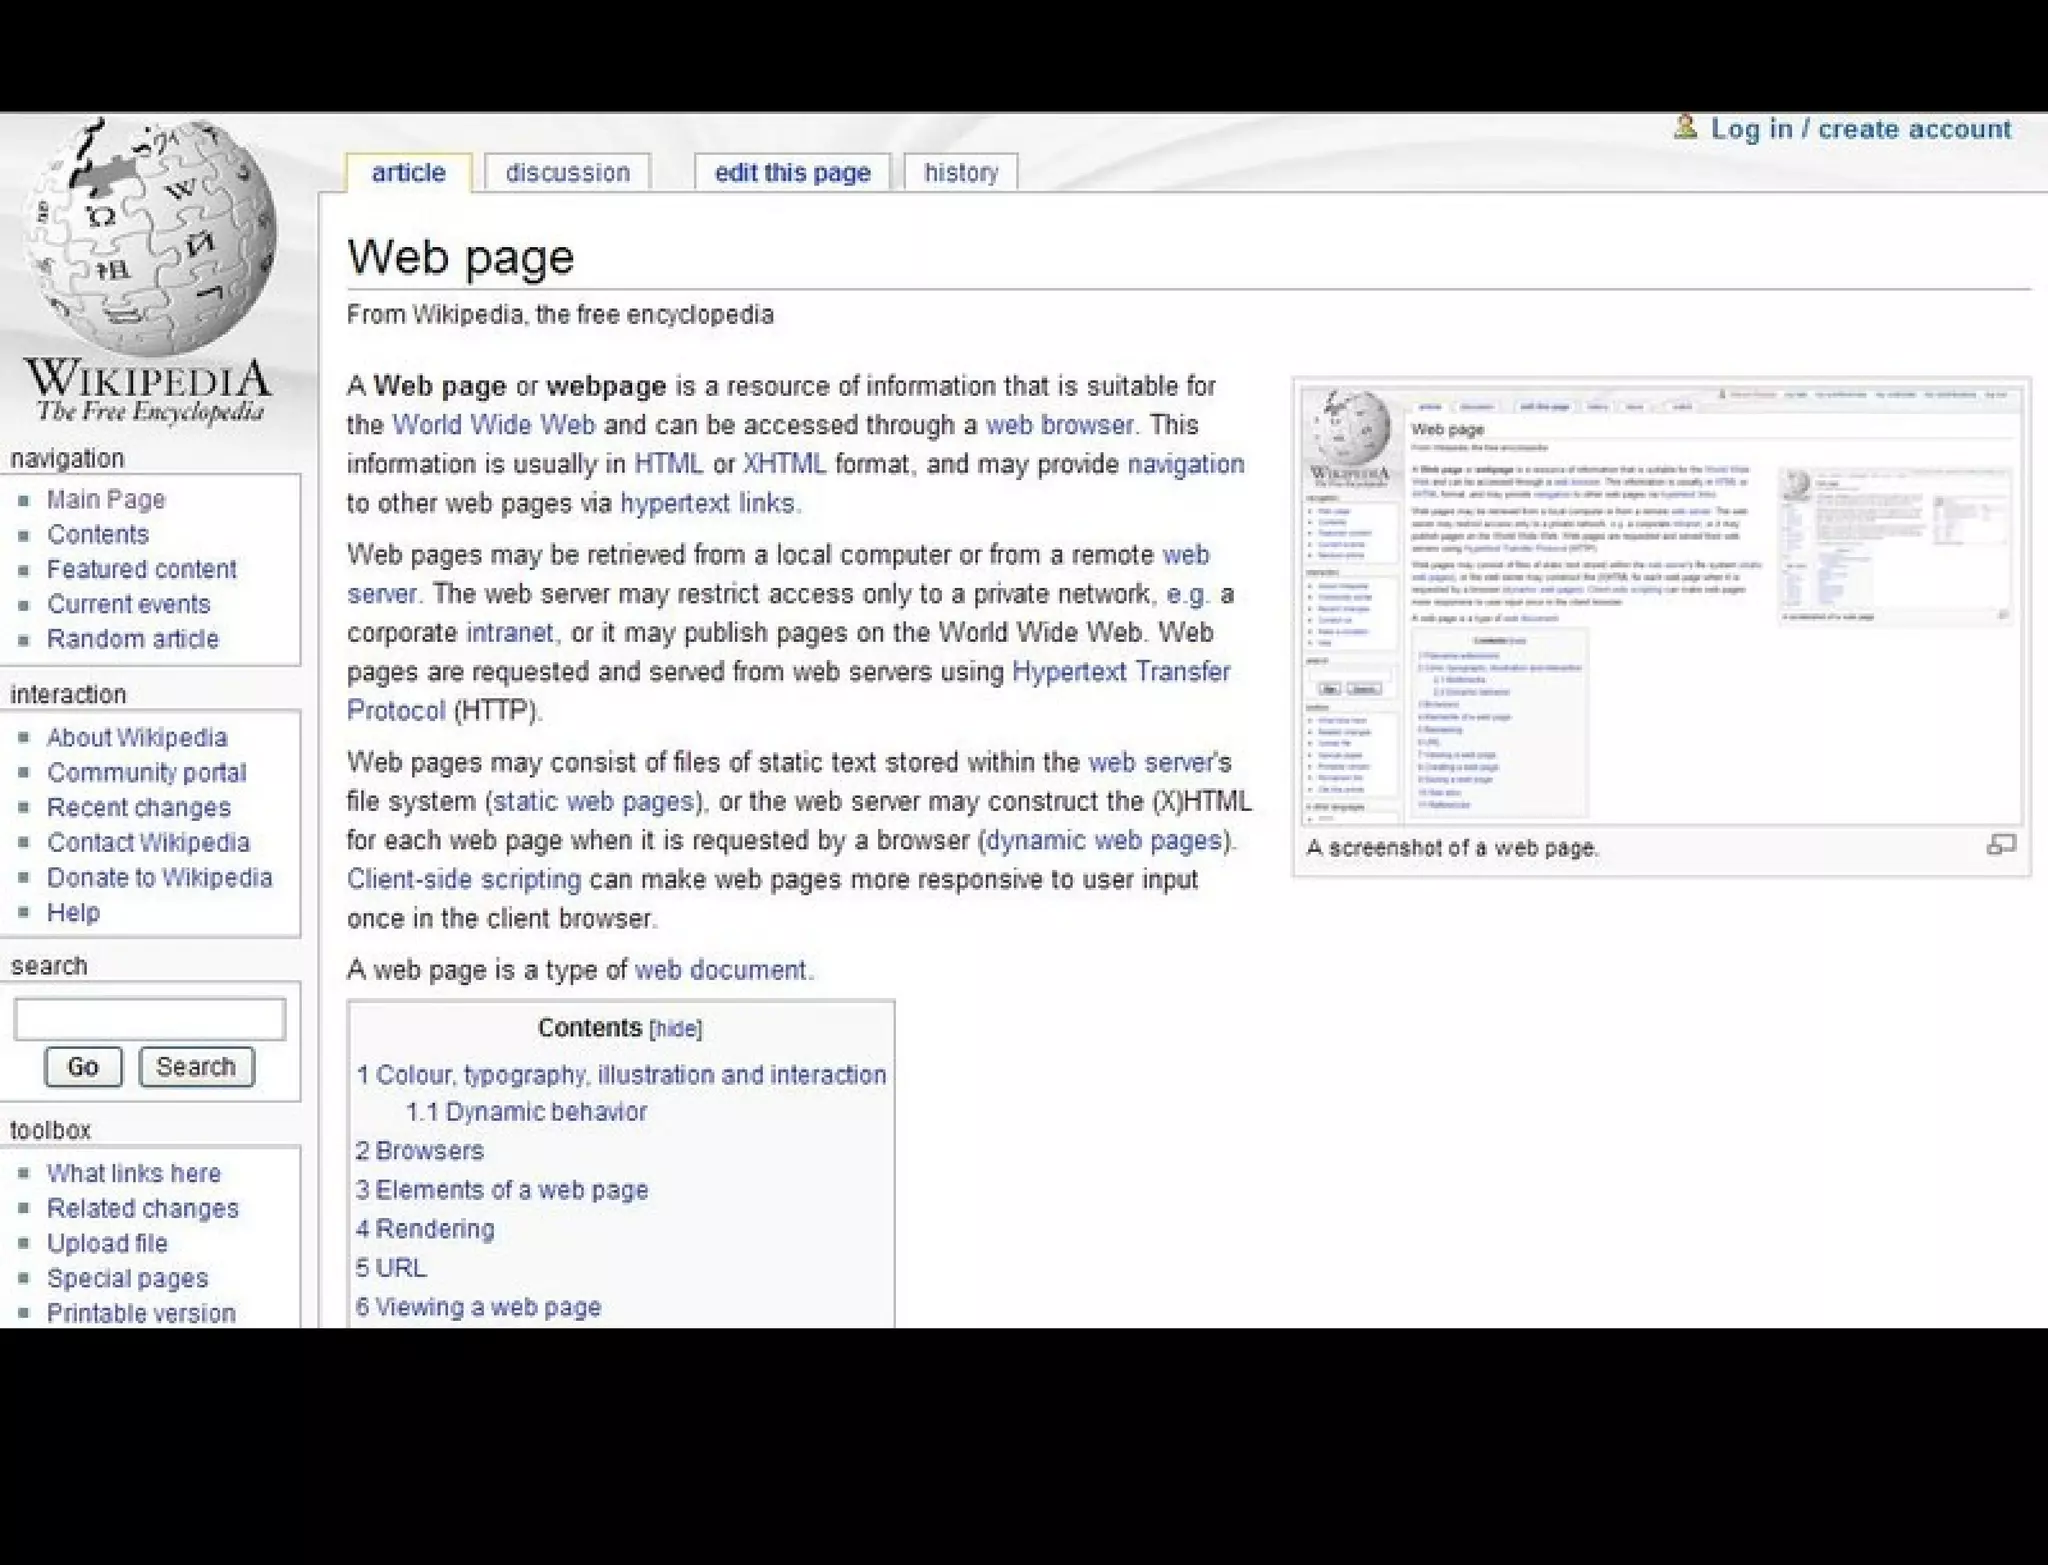
Task: Go to Random article in navigation
Action: pyautogui.click(x=132, y=639)
